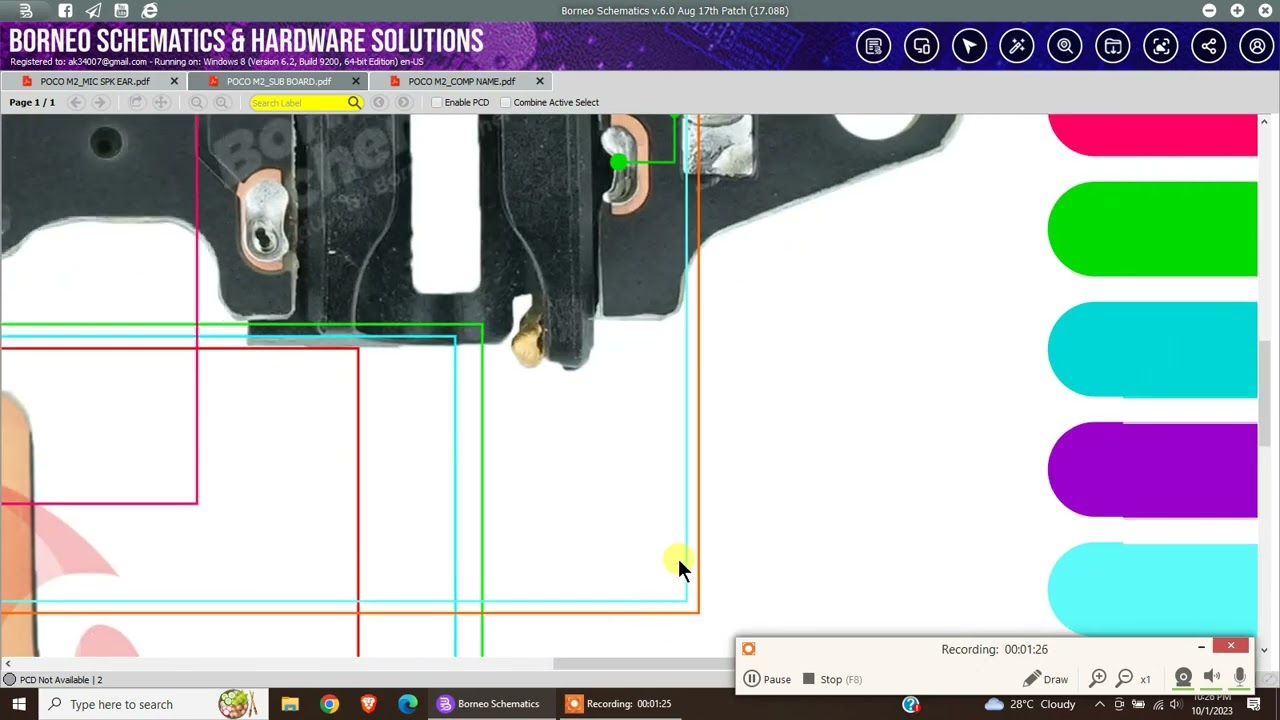Pause the screen recording

pos(768,679)
